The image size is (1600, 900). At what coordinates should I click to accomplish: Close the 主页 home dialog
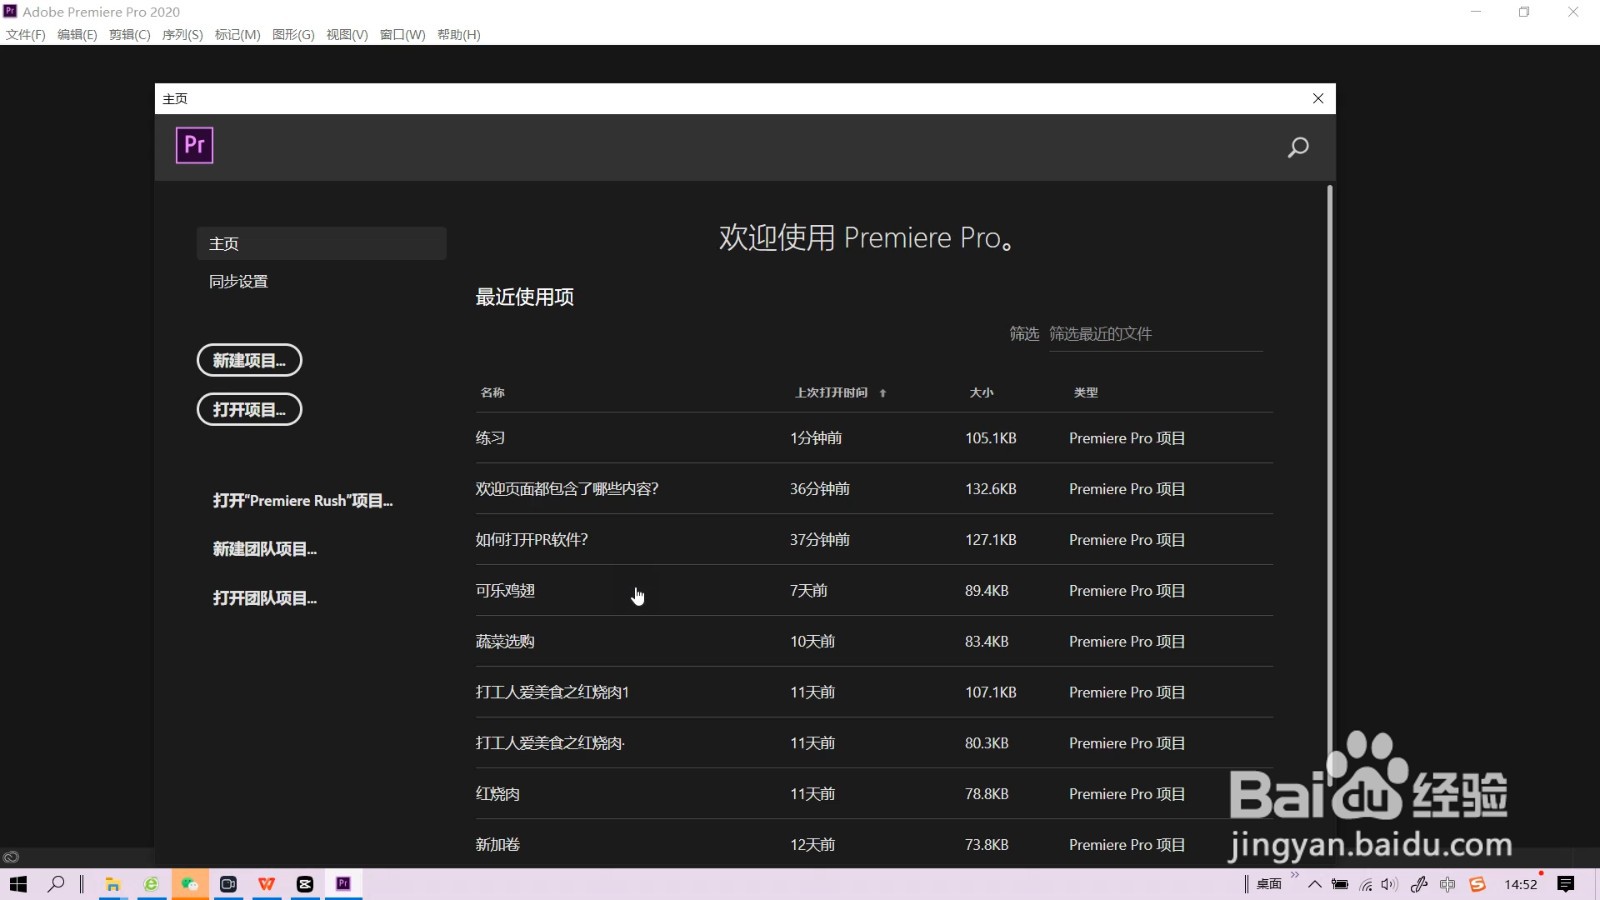(x=1318, y=98)
